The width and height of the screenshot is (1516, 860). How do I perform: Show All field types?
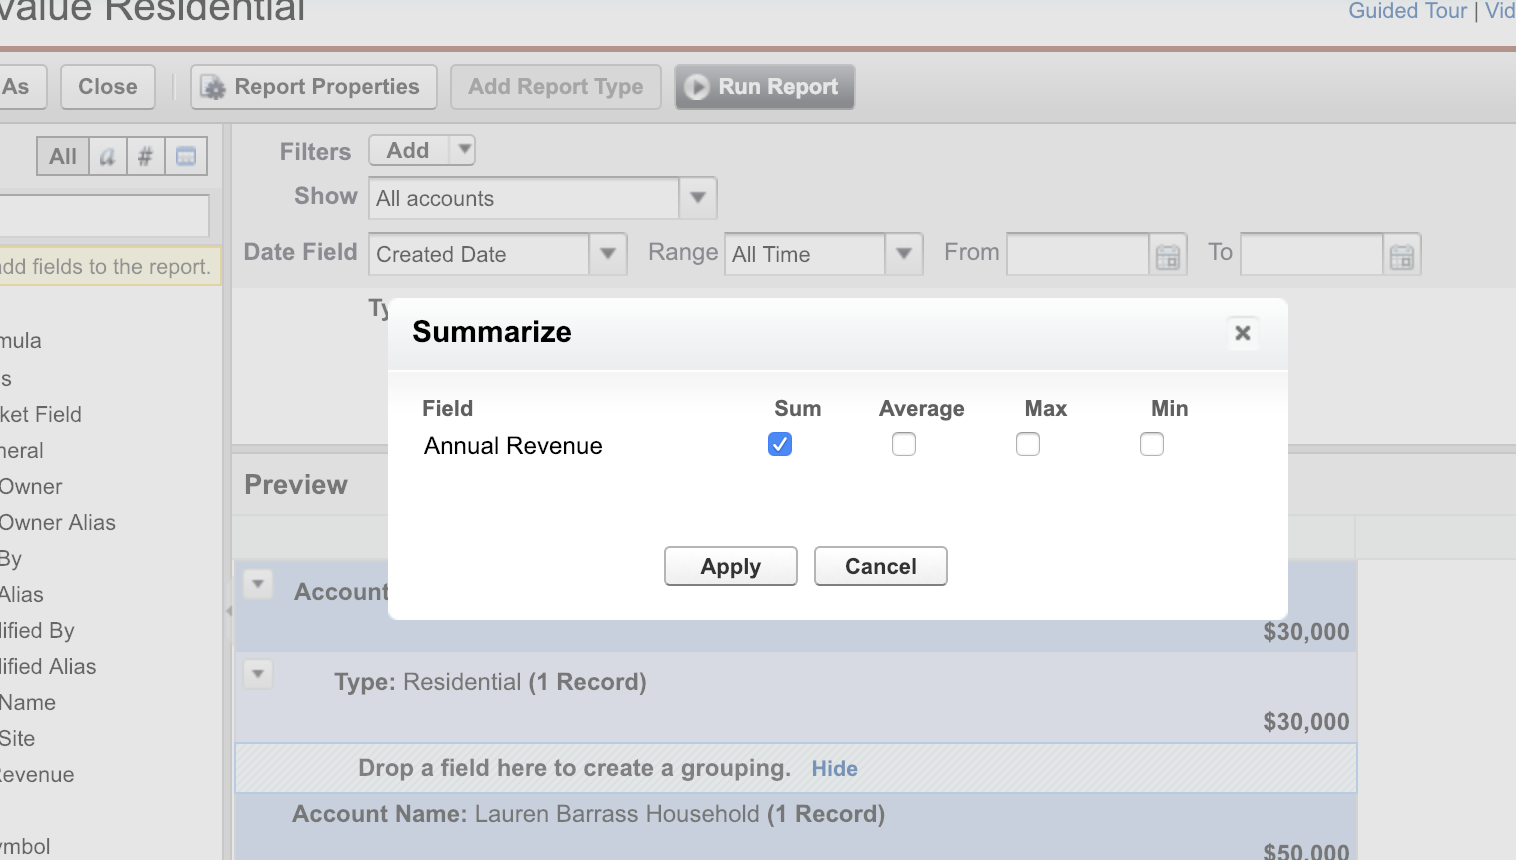pos(63,156)
